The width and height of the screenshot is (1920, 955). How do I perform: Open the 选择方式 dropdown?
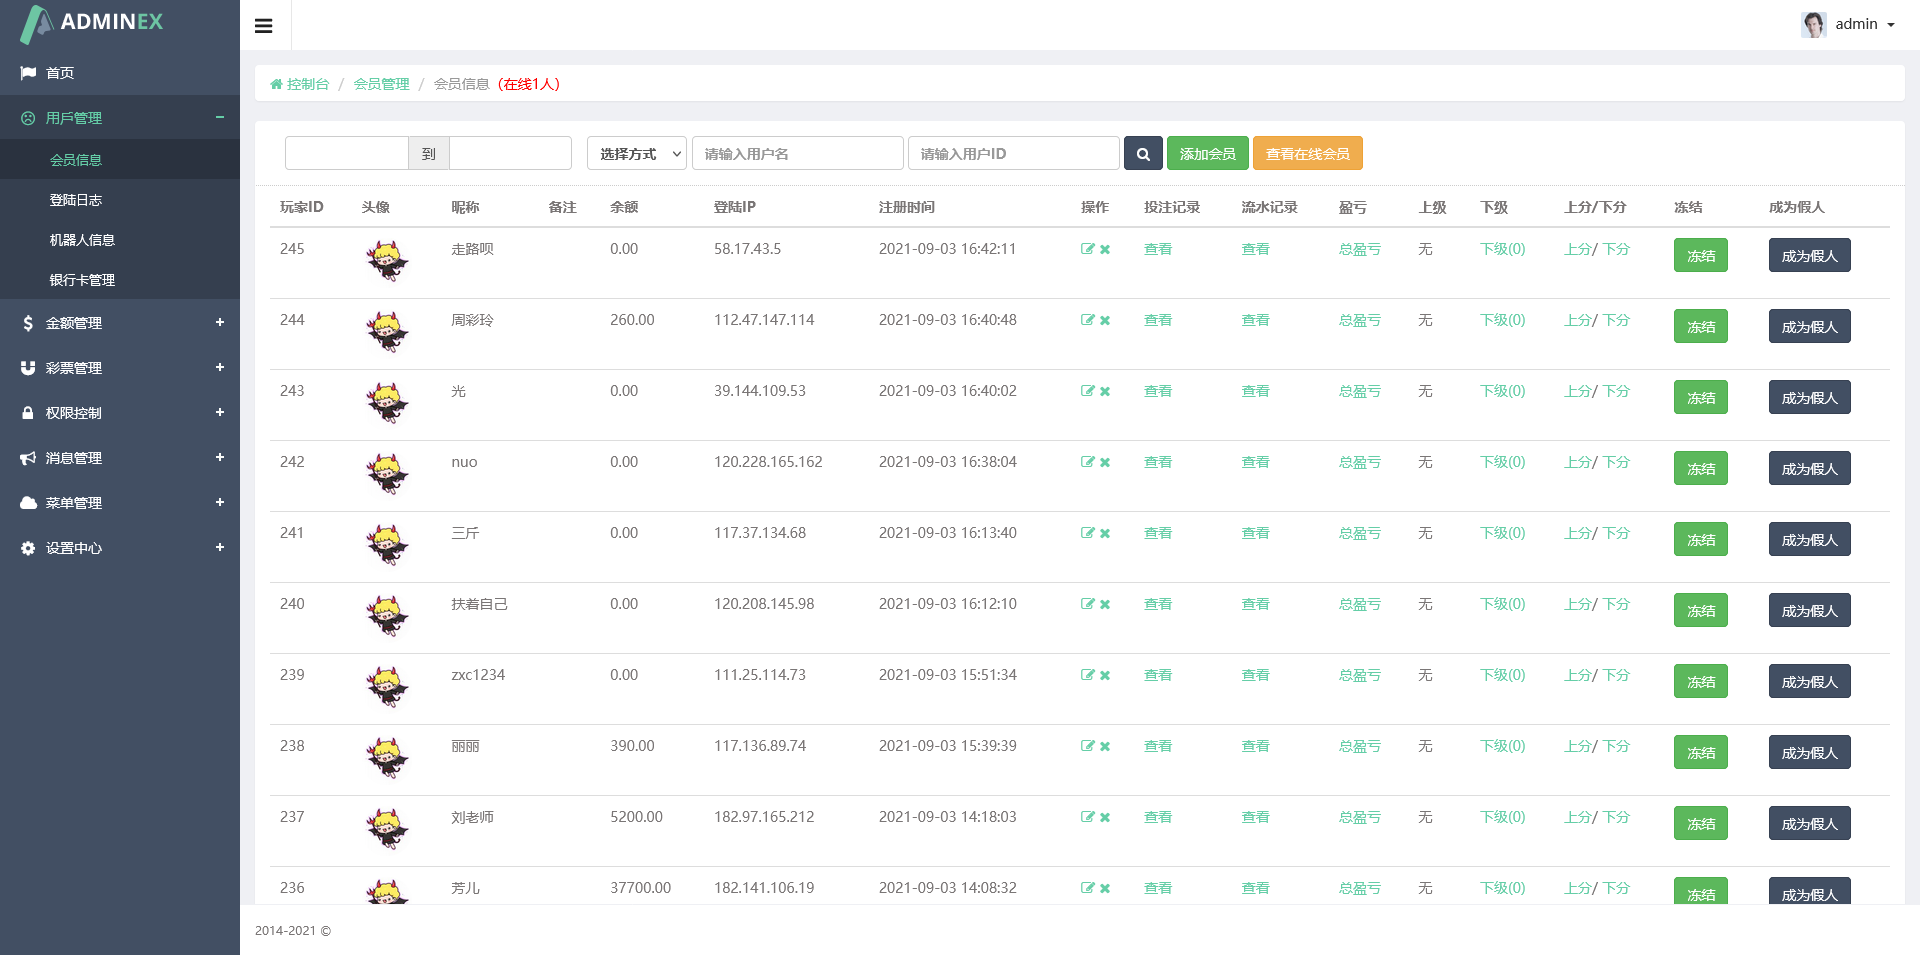[637, 154]
